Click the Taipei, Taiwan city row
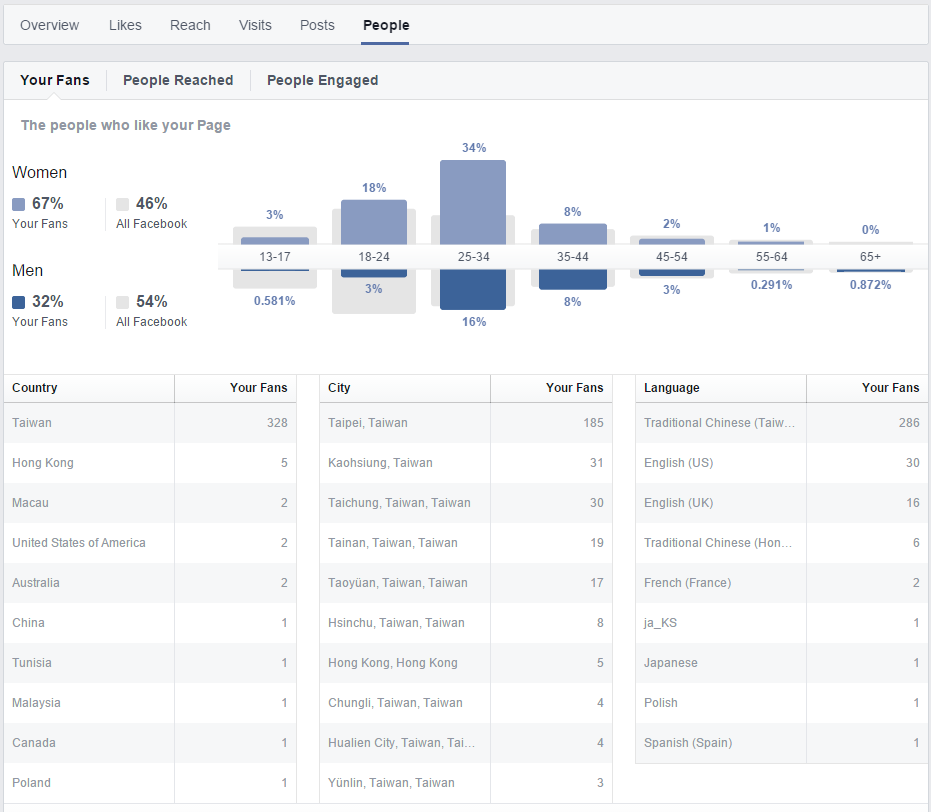The image size is (931, 812). (466, 423)
